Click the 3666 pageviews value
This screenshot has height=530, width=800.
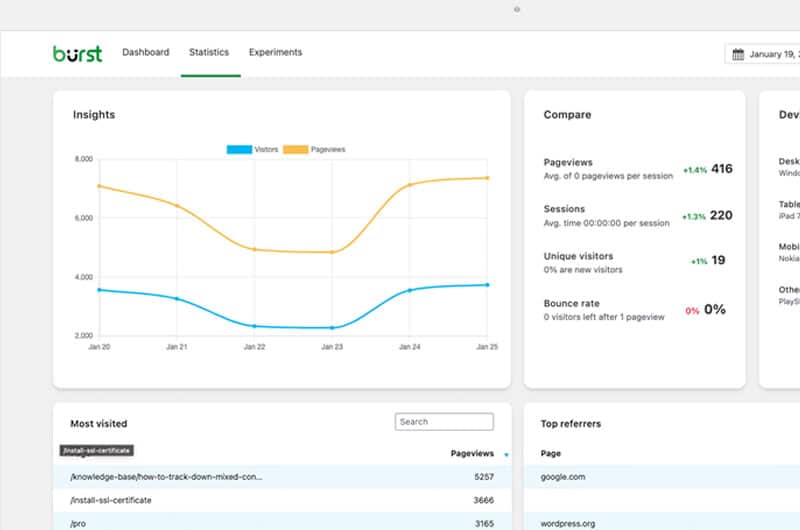484,500
